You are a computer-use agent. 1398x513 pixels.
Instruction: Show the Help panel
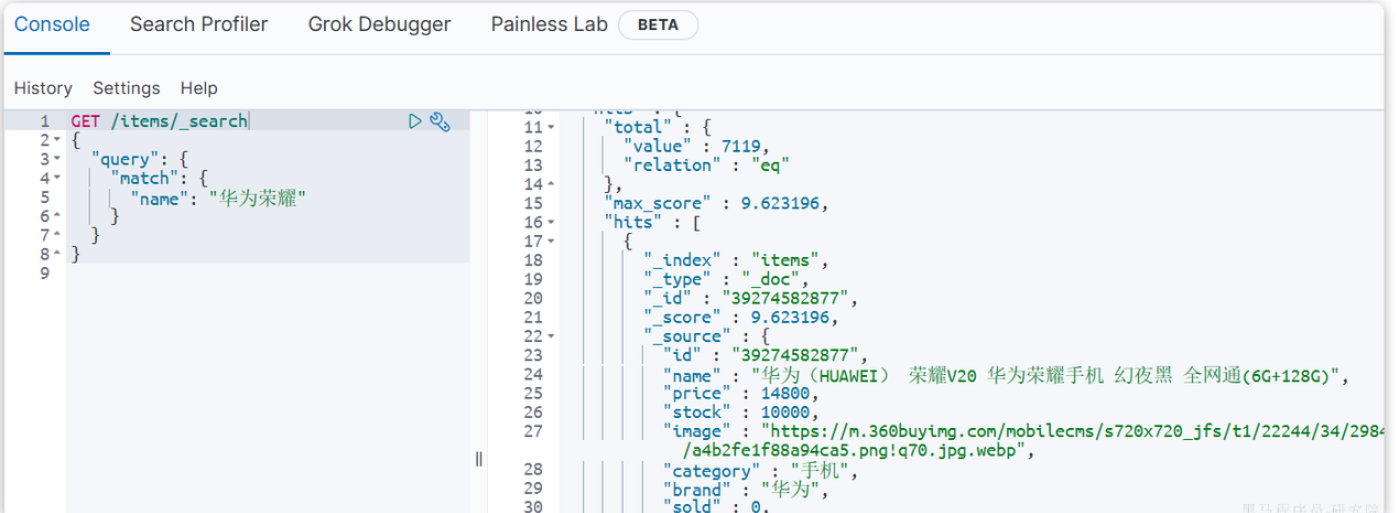coord(199,88)
